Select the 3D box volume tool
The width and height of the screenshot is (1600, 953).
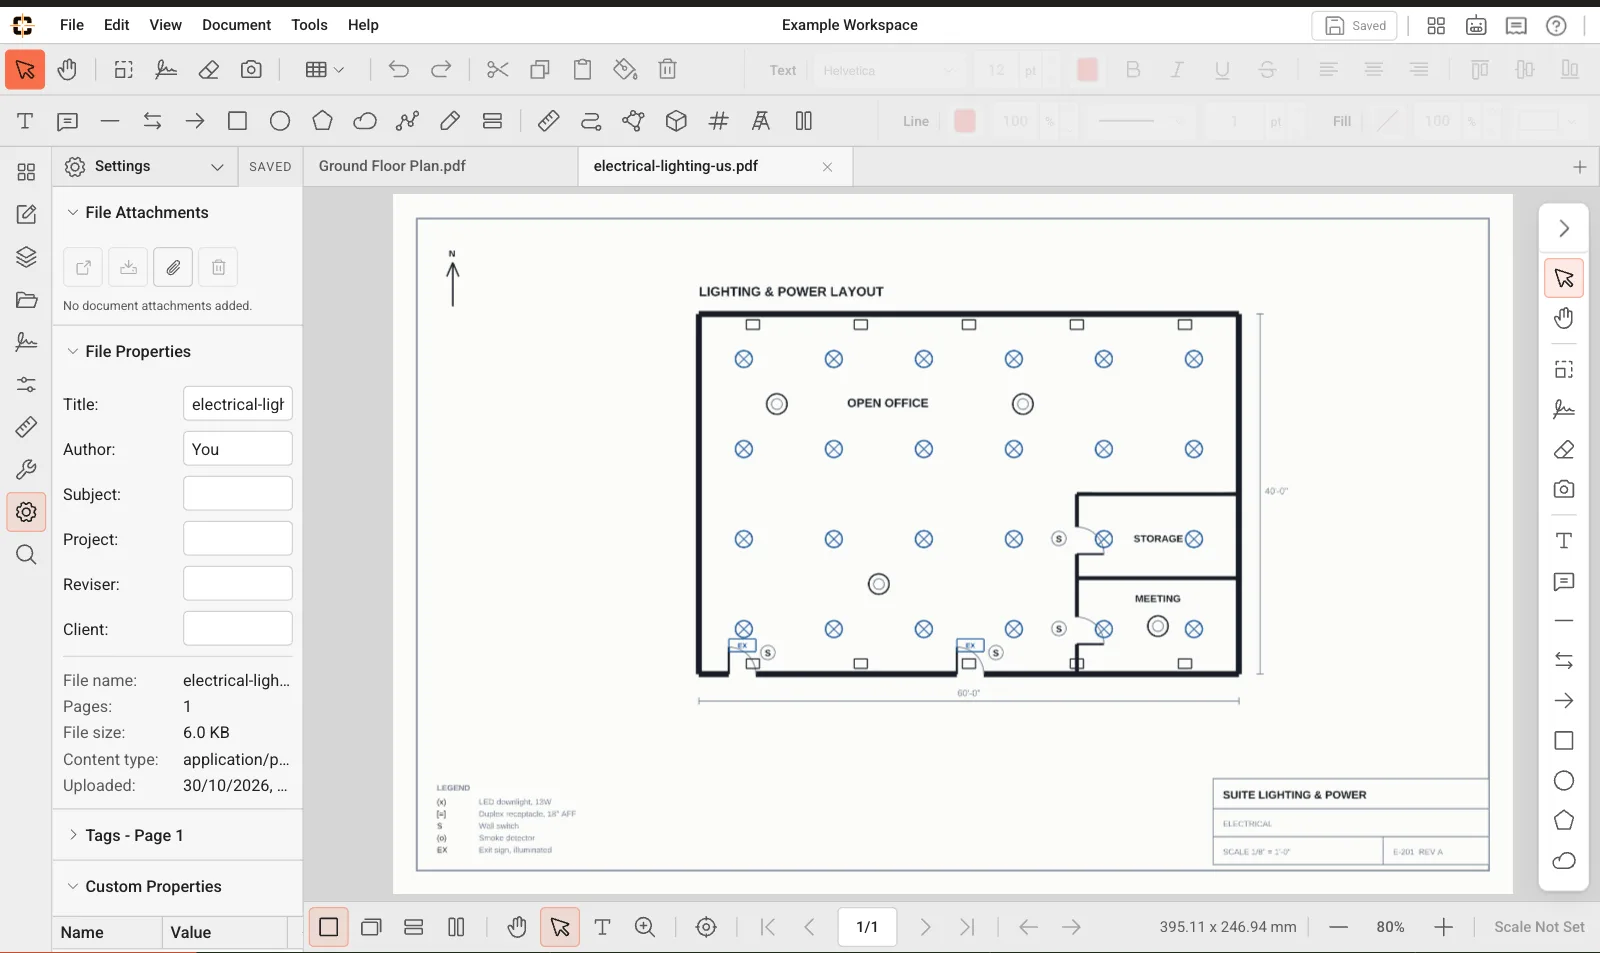click(x=676, y=121)
